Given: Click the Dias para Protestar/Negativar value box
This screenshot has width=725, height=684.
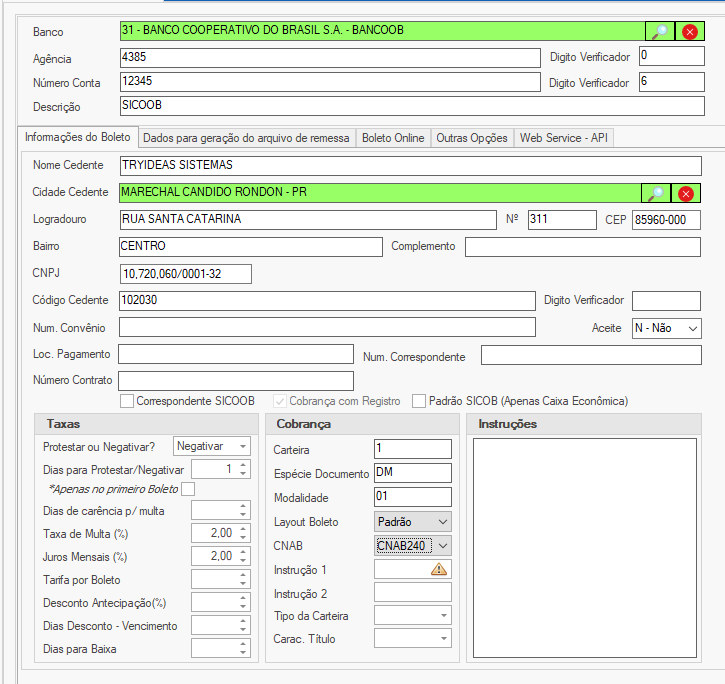Looking at the screenshot, I should point(214,469).
